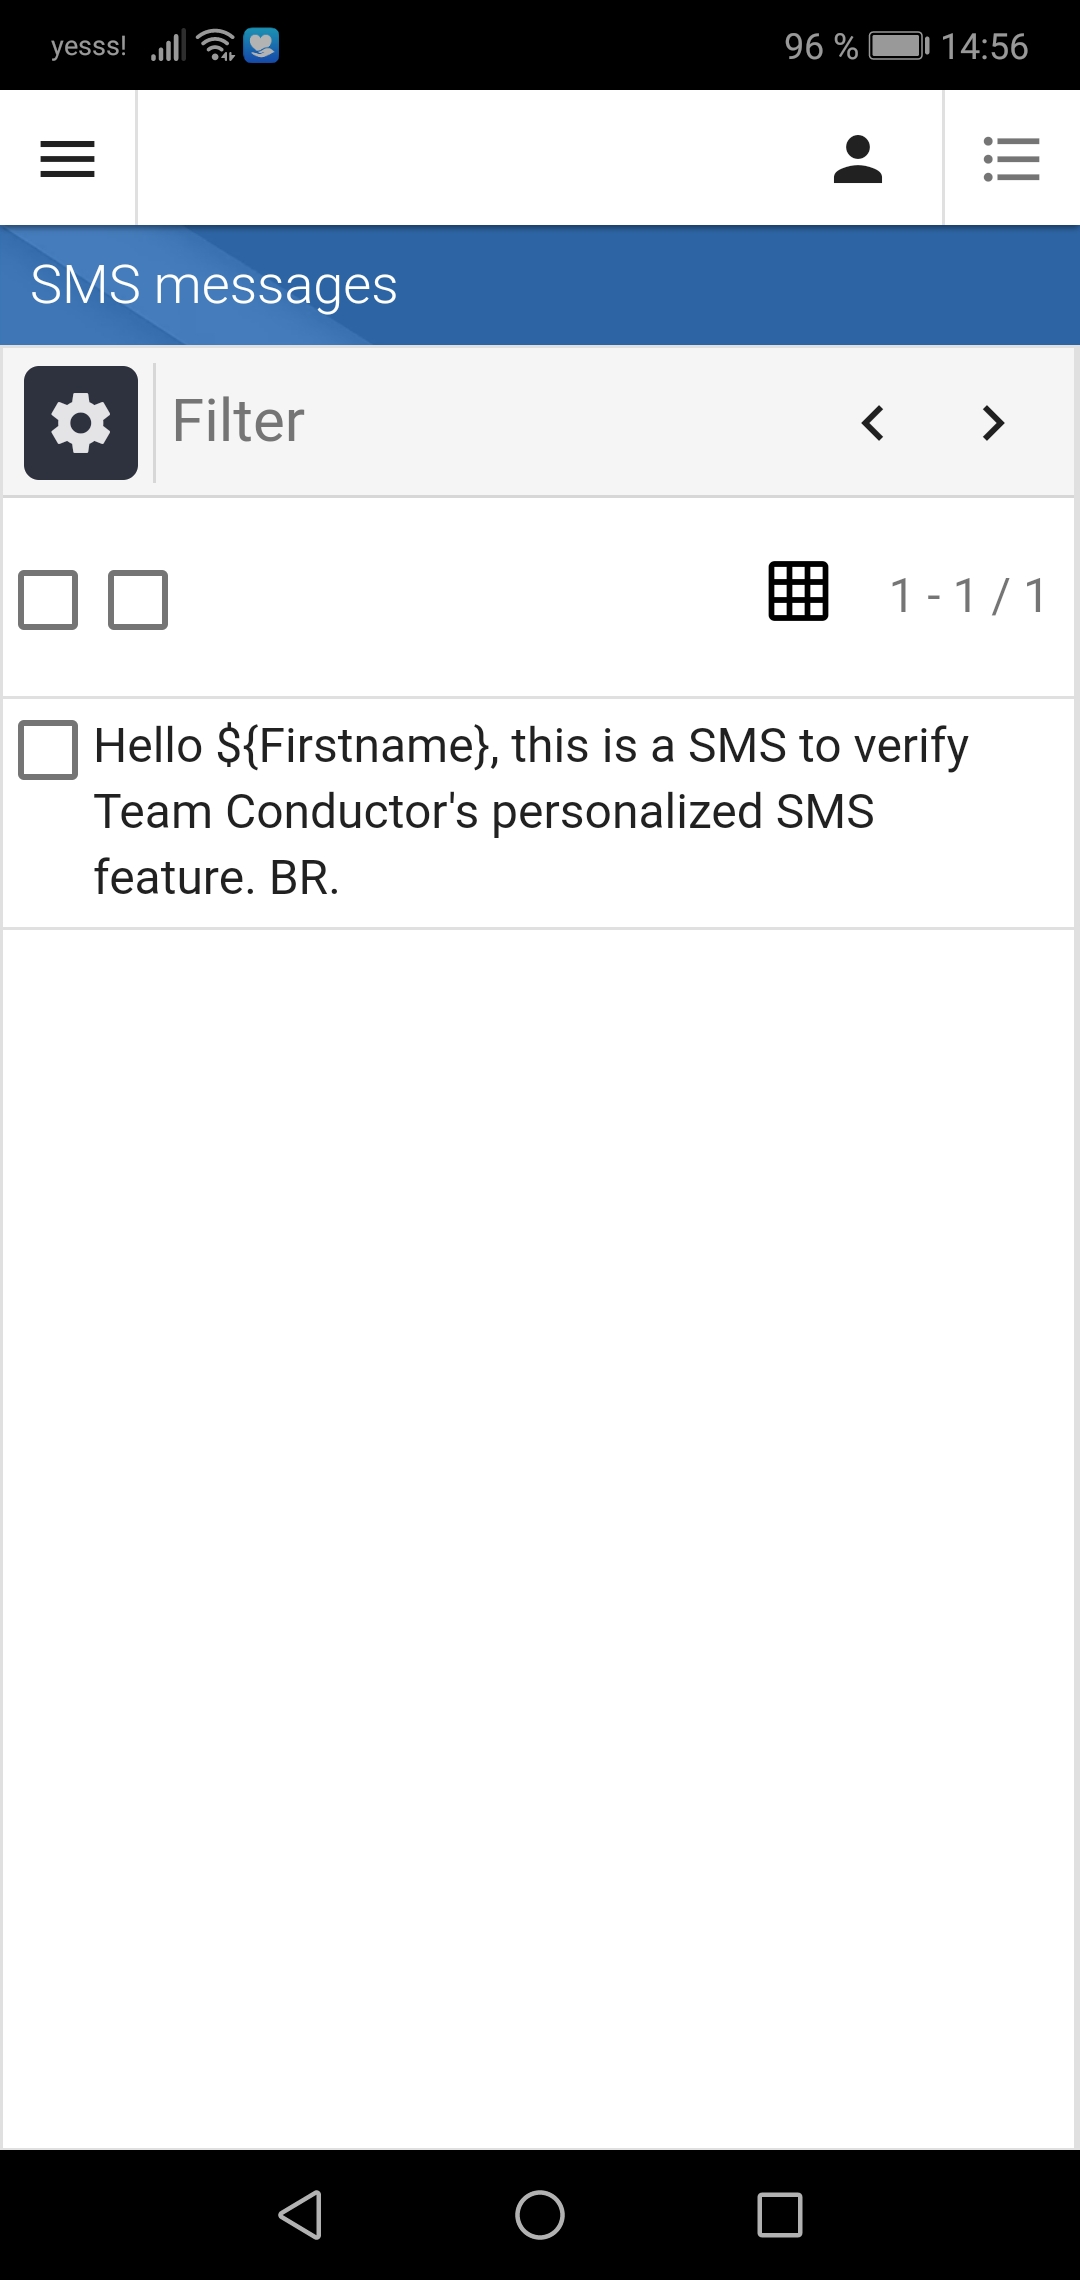The image size is (1080, 2280).
Task: Click the 1 - 1 / 1 pagination indicator
Action: click(966, 595)
